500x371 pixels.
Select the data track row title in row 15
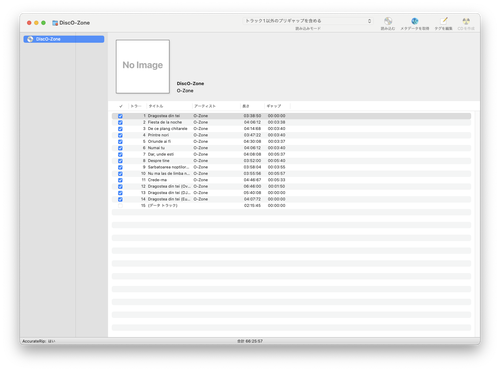[x=163, y=206]
